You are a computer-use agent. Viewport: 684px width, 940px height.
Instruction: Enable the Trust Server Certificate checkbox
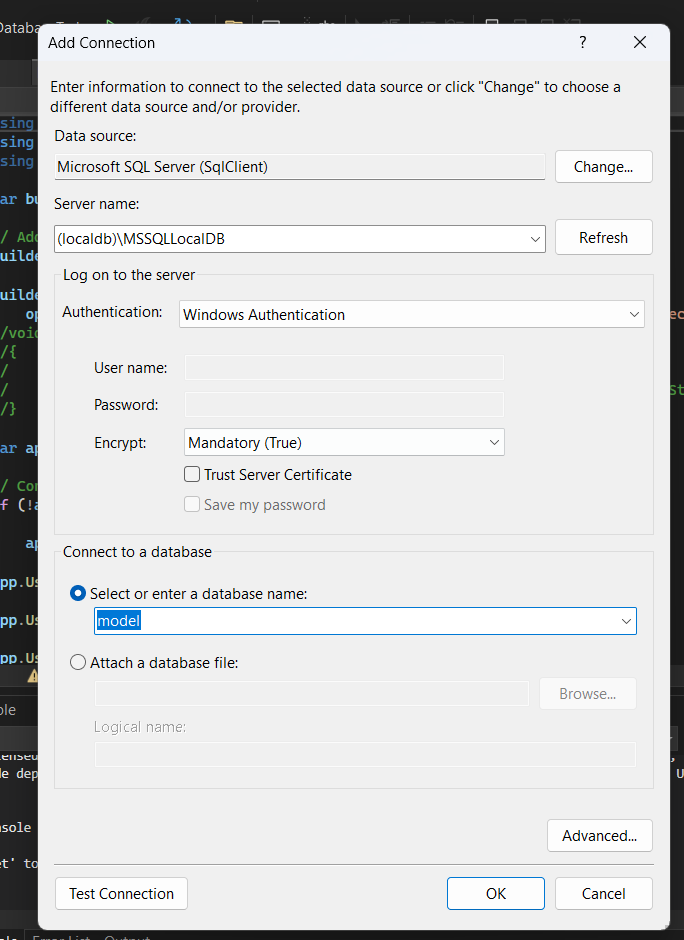(193, 475)
